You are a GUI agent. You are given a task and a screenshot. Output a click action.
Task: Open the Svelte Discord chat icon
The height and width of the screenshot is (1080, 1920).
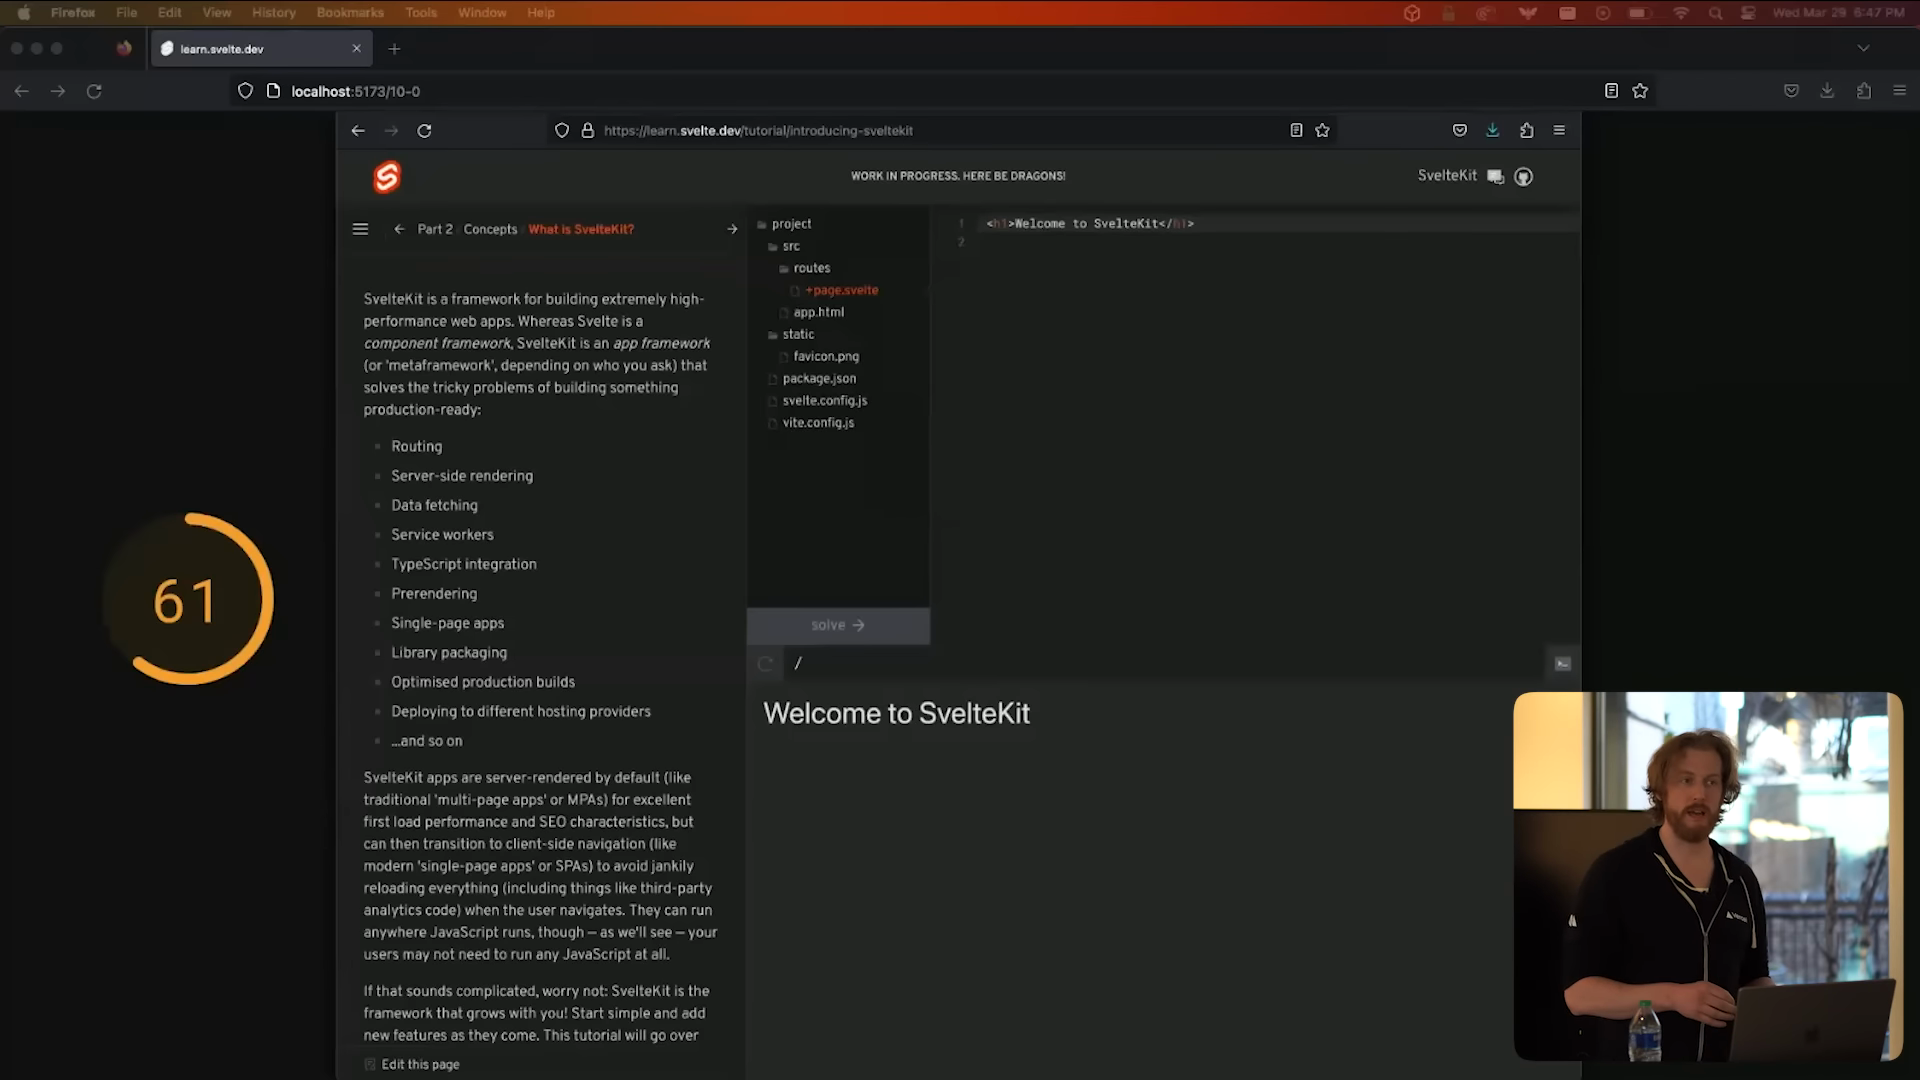point(1495,177)
